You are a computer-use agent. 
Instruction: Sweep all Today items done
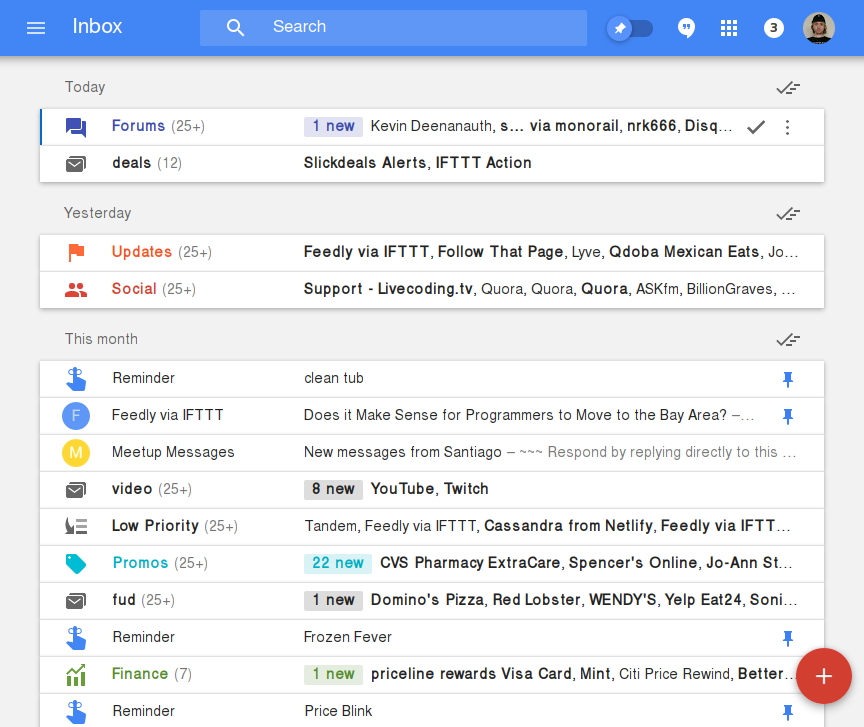788,88
